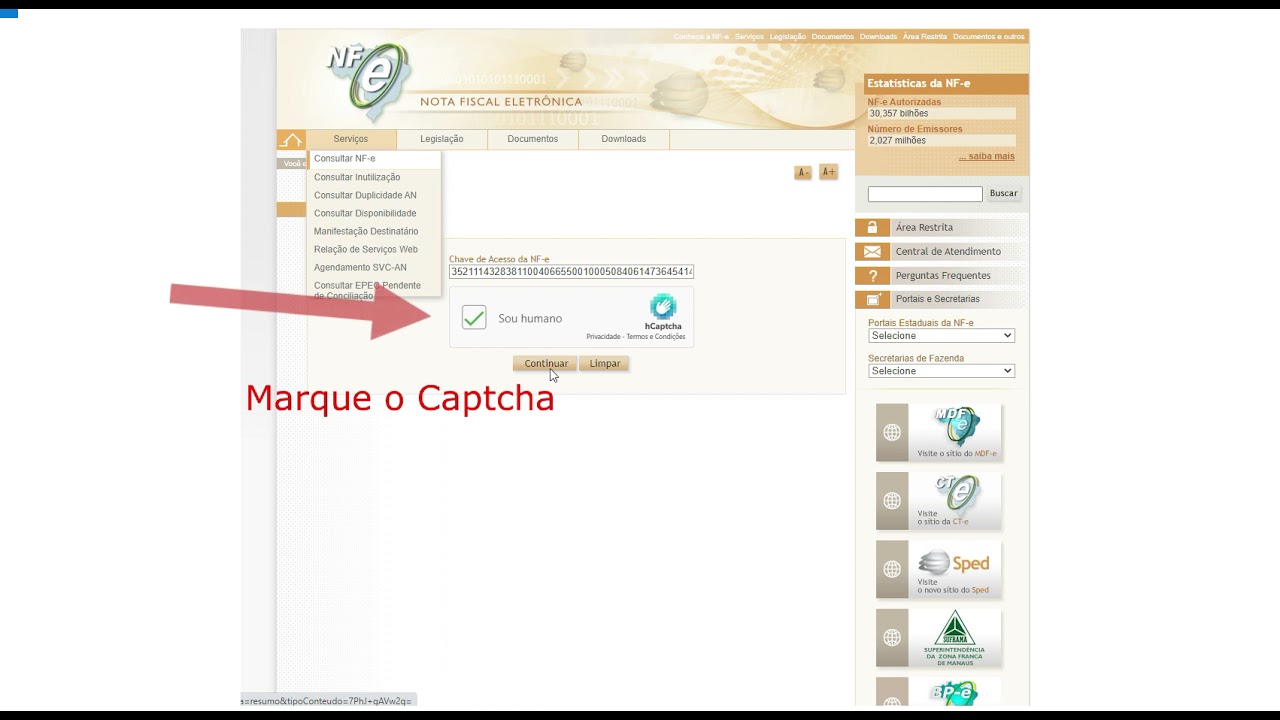Go to the home page icon
The height and width of the screenshot is (720, 1280).
click(x=291, y=140)
